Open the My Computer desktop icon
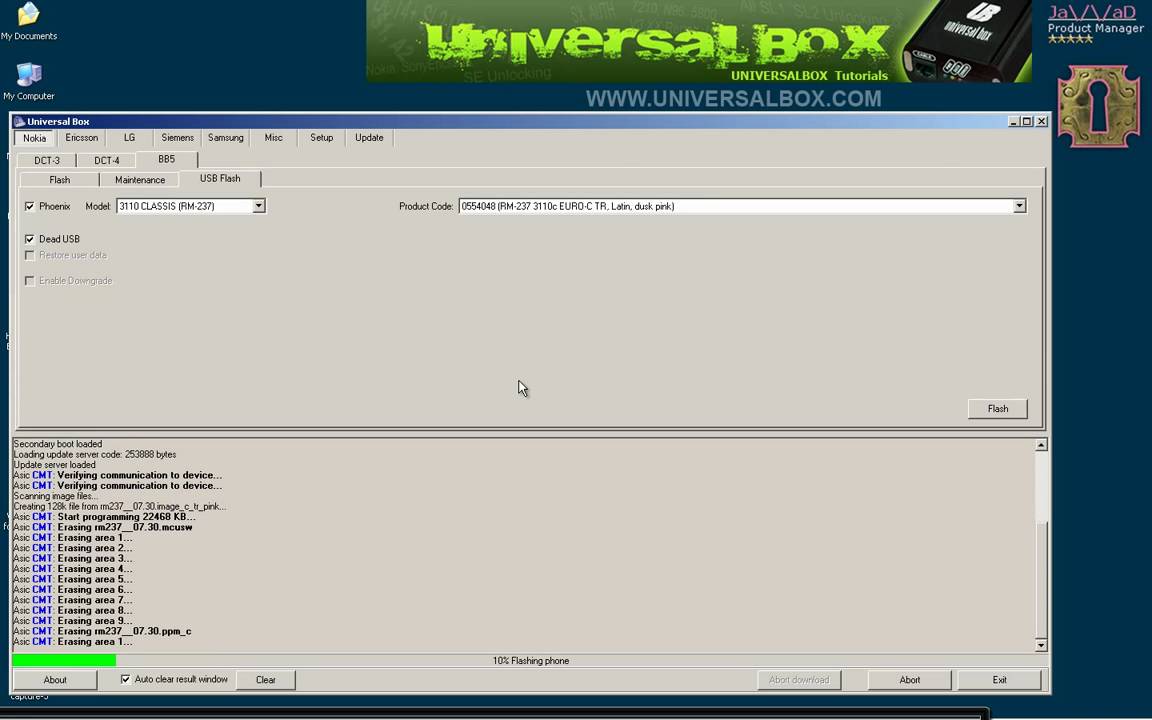The height and width of the screenshot is (720, 1152). click(29, 81)
